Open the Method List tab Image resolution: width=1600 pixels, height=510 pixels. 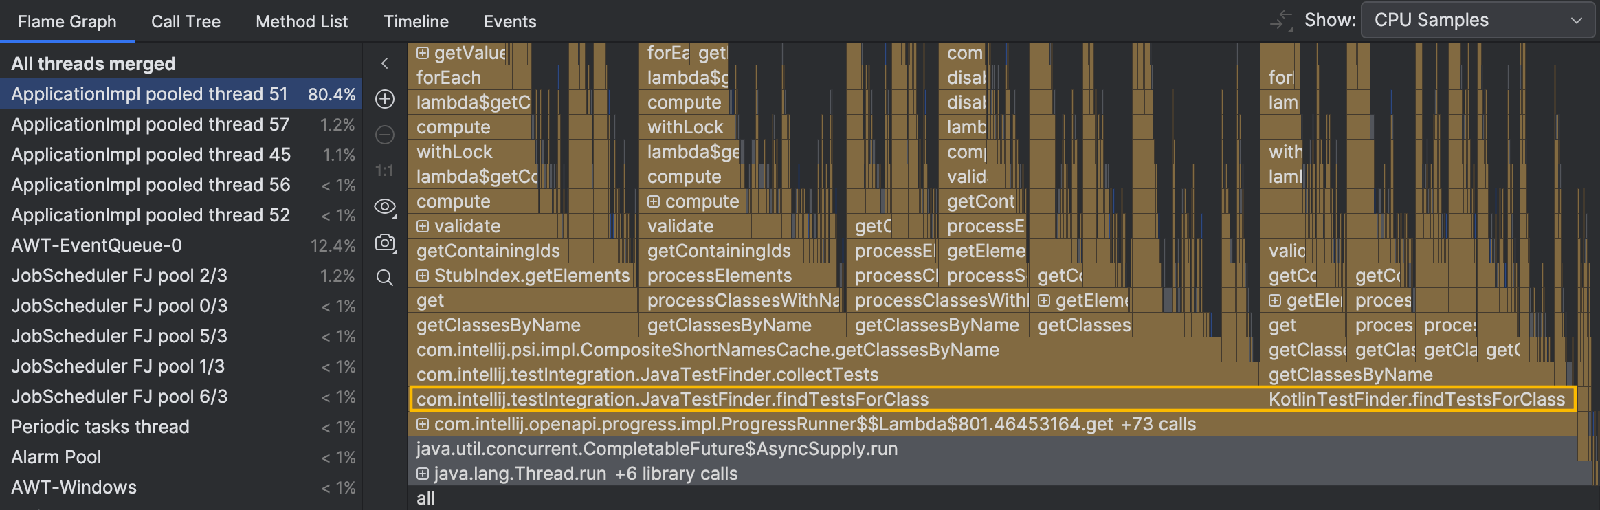[x=302, y=21]
